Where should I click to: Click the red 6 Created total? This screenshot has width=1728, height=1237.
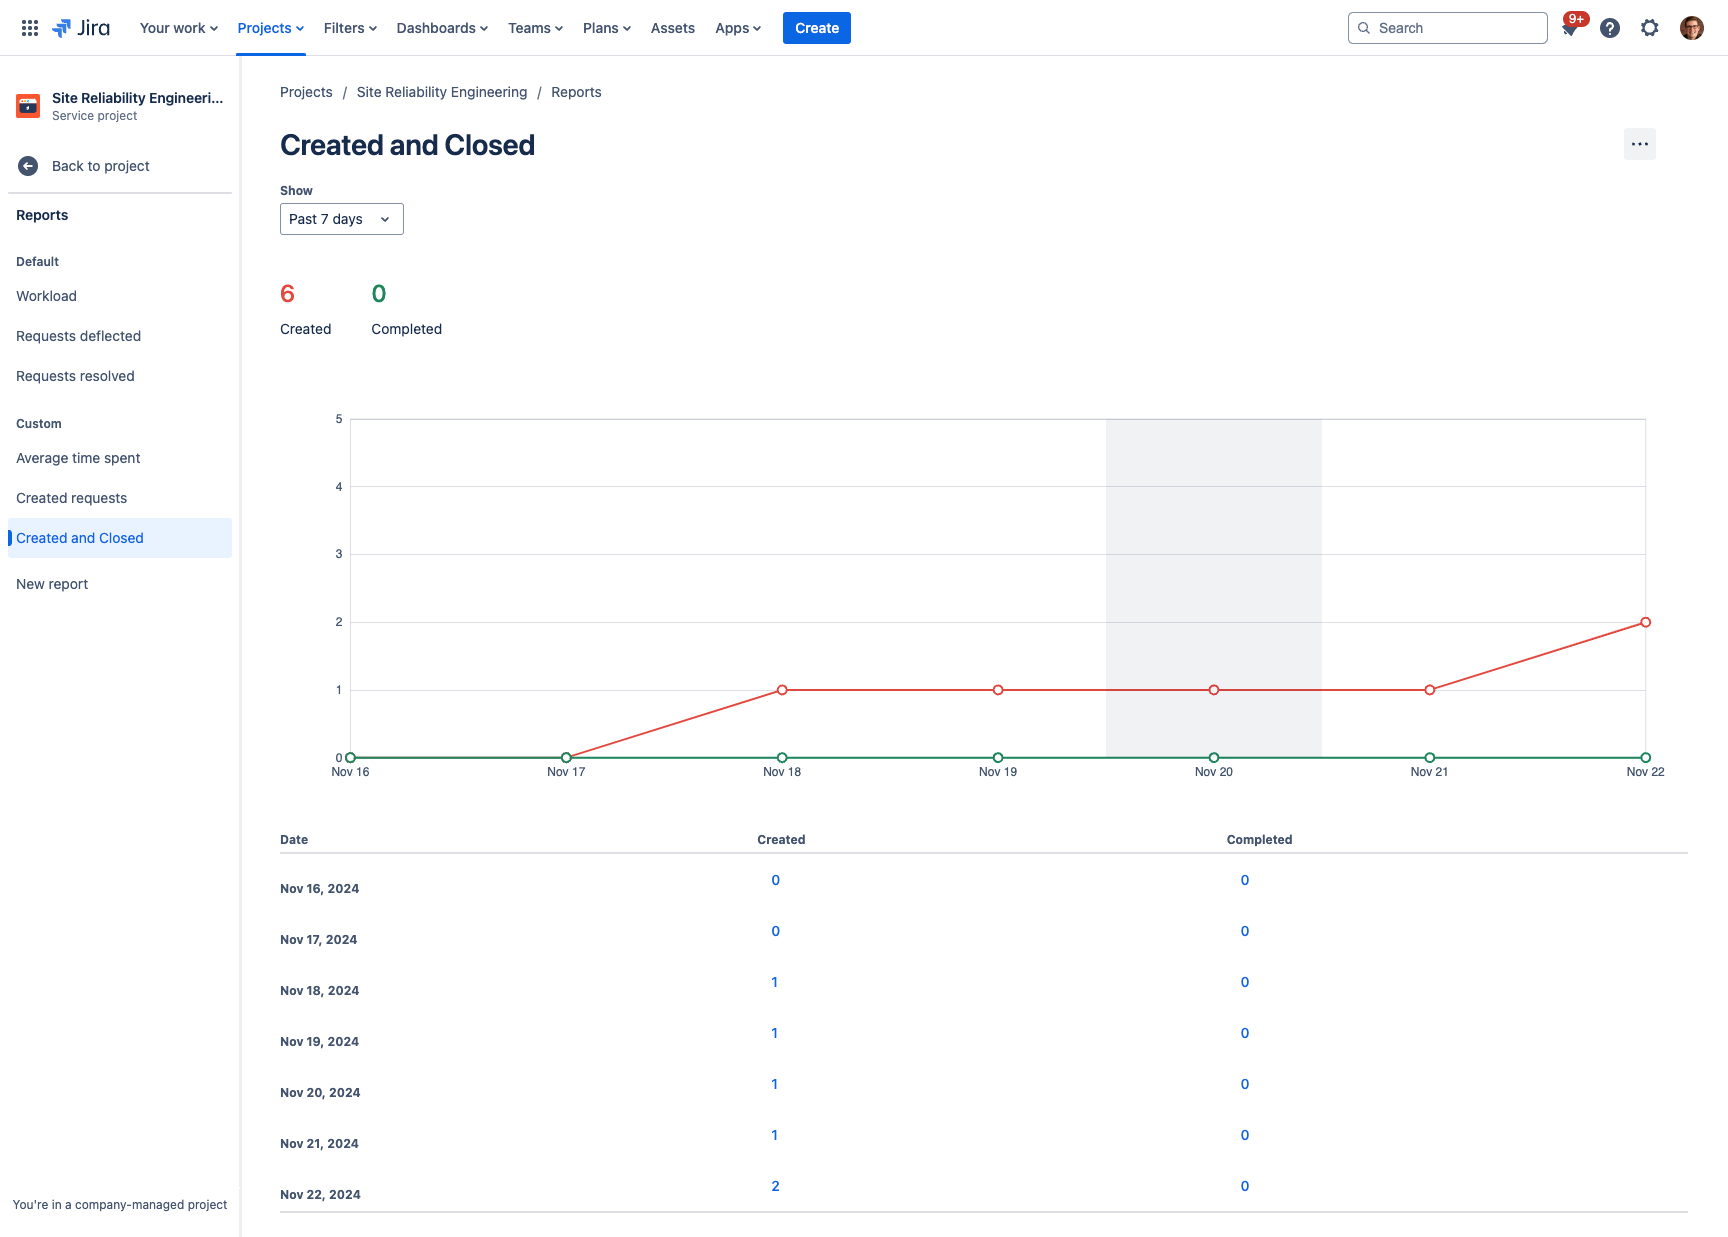tap(287, 294)
